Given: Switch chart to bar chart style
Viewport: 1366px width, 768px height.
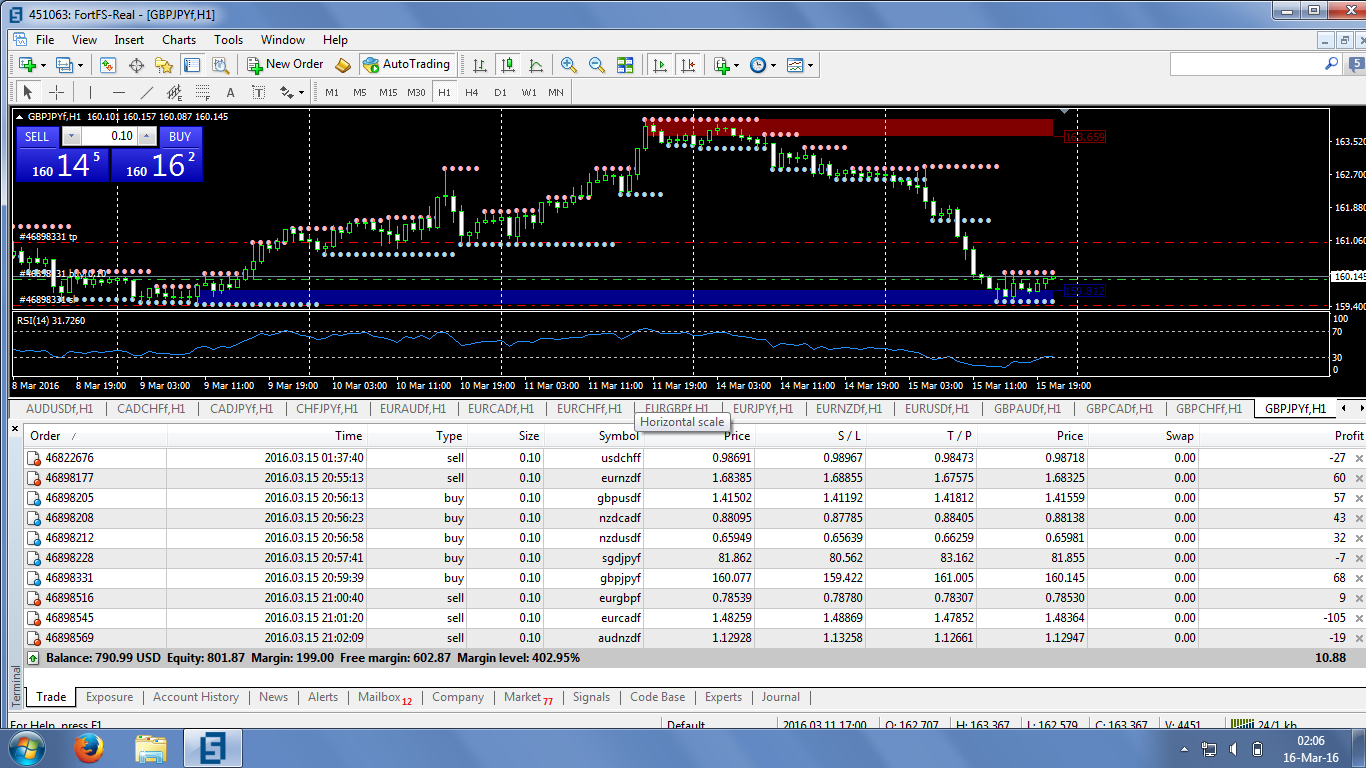Looking at the screenshot, I should click(x=480, y=65).
